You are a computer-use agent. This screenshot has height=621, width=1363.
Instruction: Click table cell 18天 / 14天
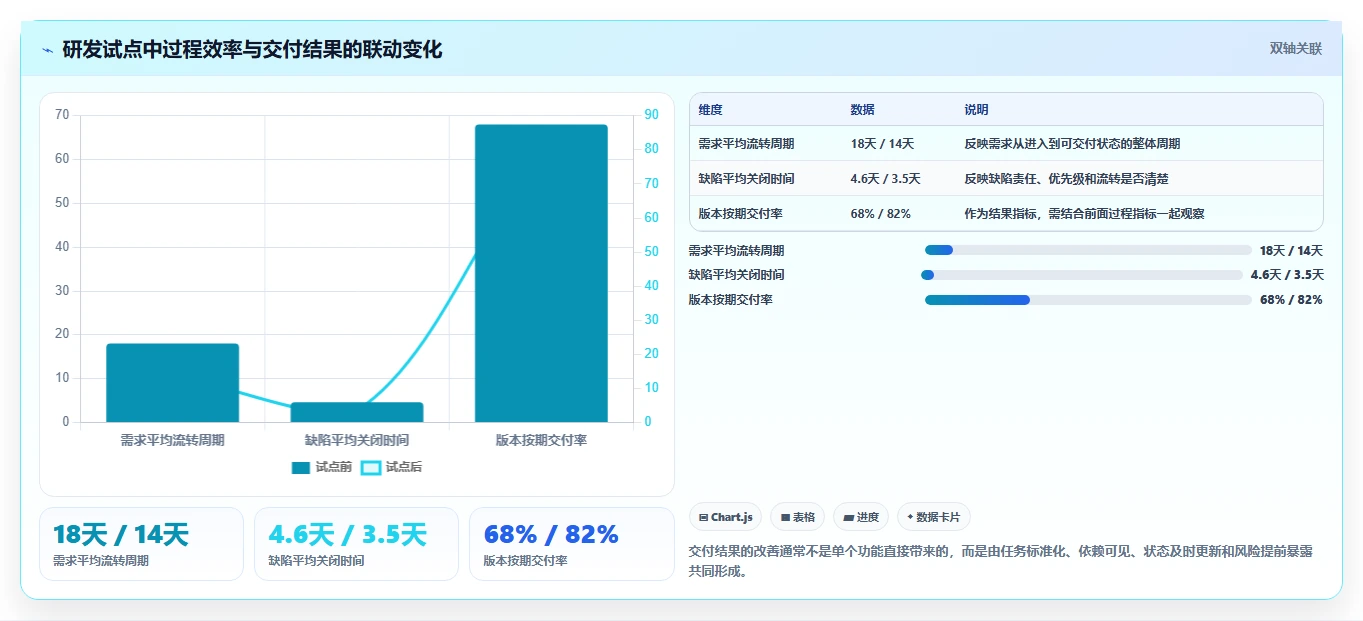(x=882, y=144)
